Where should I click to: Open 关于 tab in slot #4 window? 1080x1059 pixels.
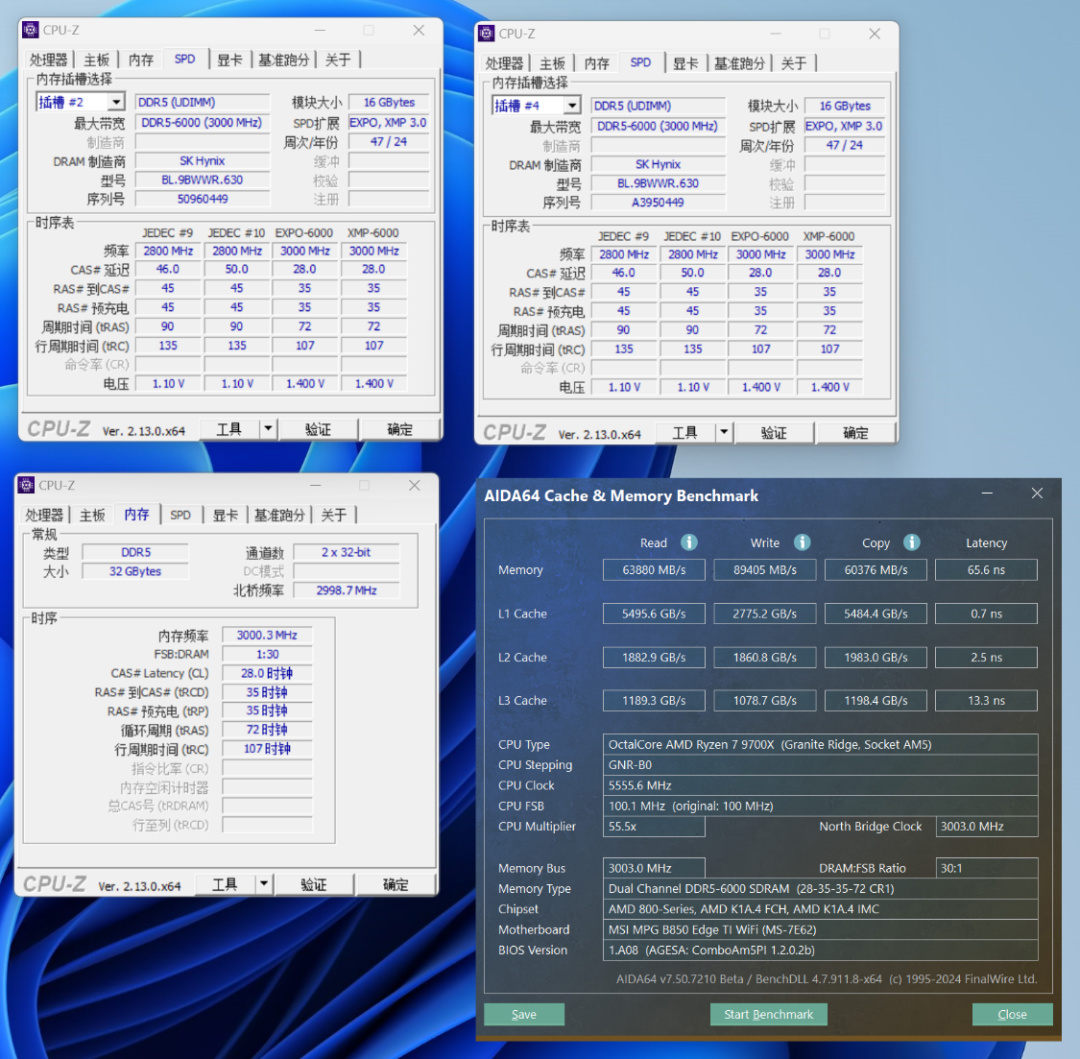pos(793,63)
